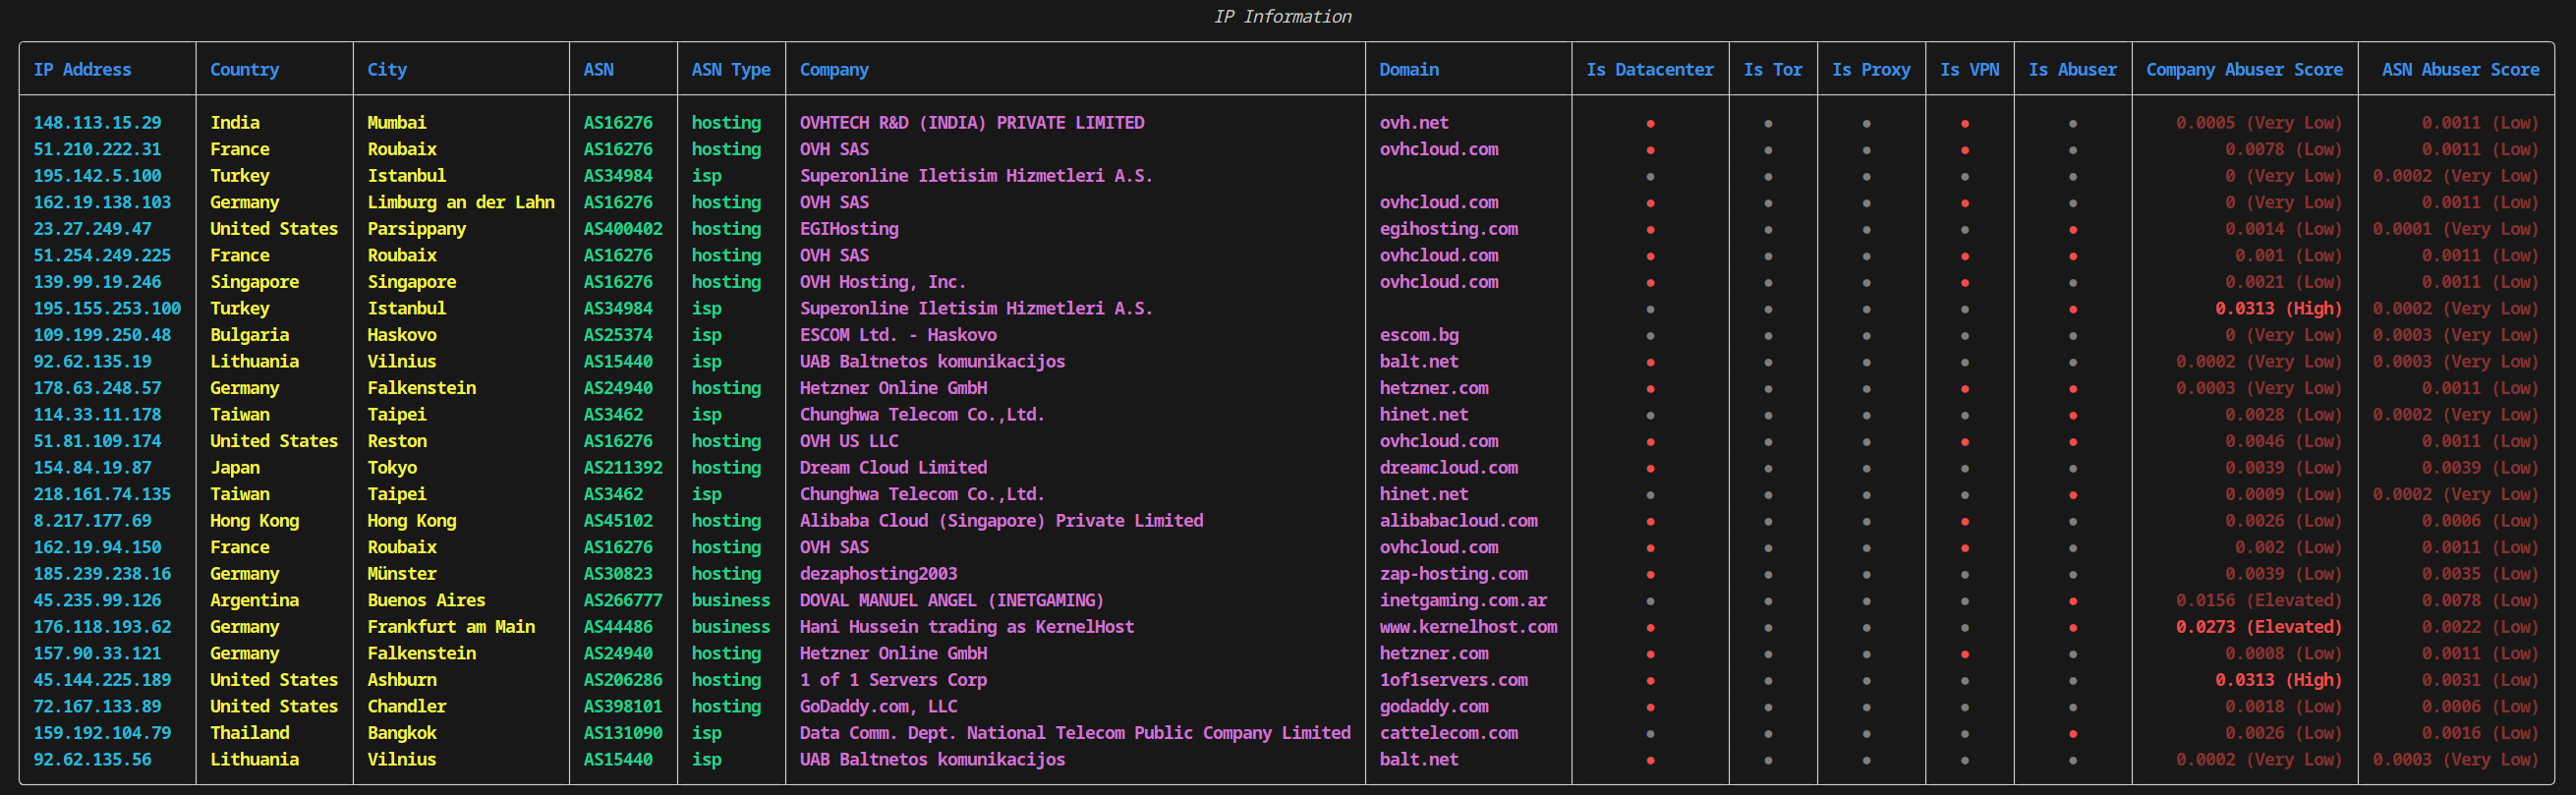2576x795 pixels.
Task: Click the IP Information table title
Action: coord(1282,16)
